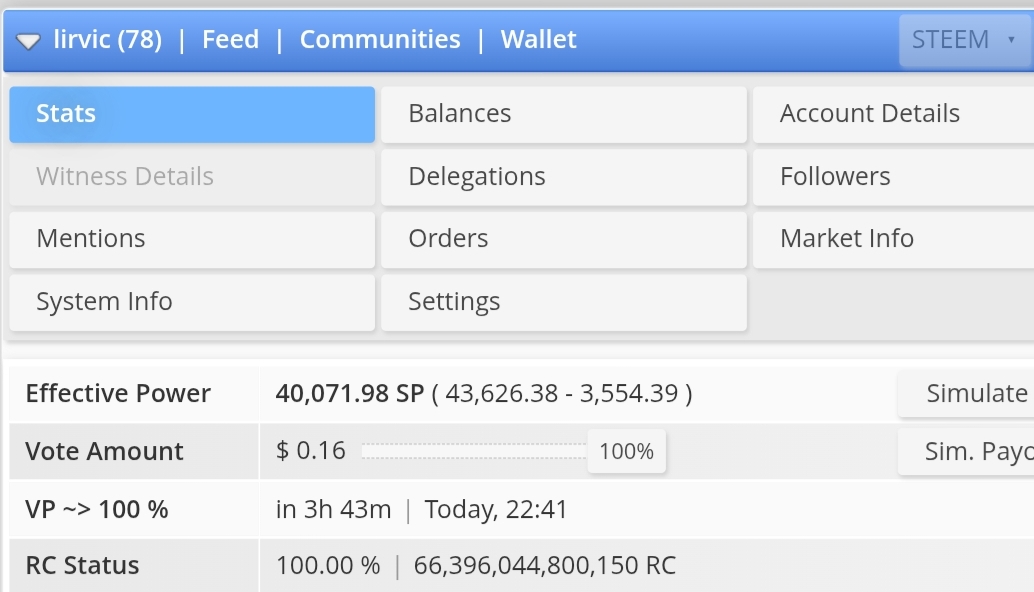1034x592 pixels.
Task: Open the lirvic (78) account menu
Action: [107, 40]
